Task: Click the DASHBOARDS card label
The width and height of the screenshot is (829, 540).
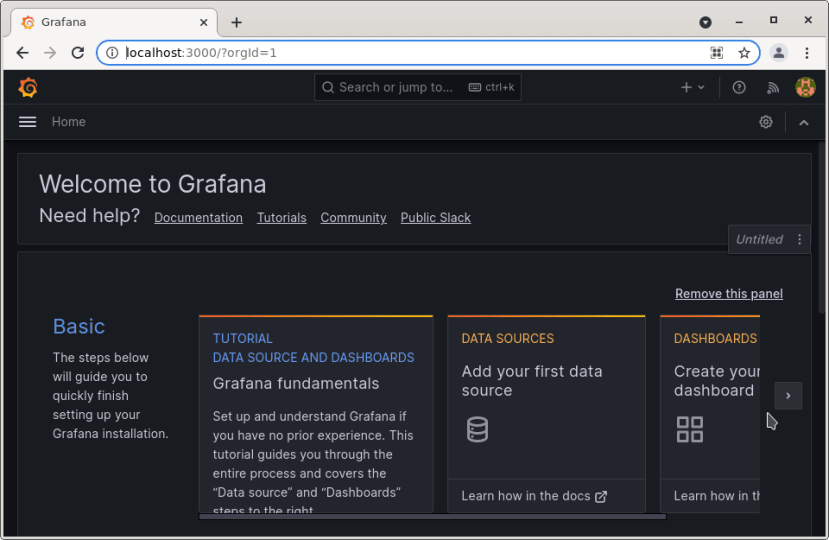Action: coord(715,338)
